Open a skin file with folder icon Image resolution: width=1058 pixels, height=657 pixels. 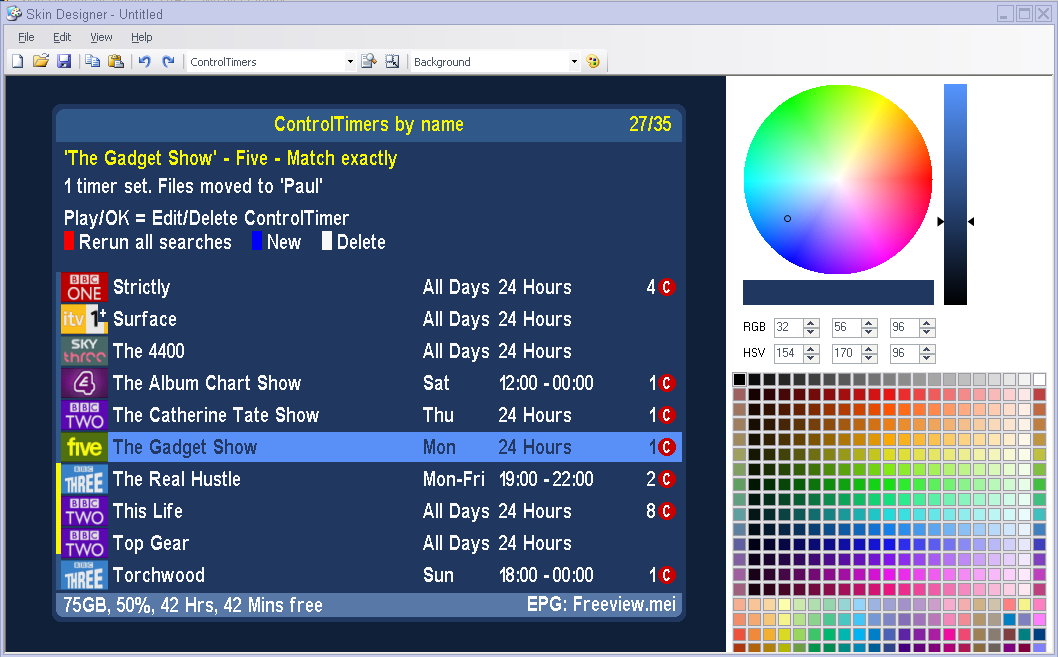point(40,61)
